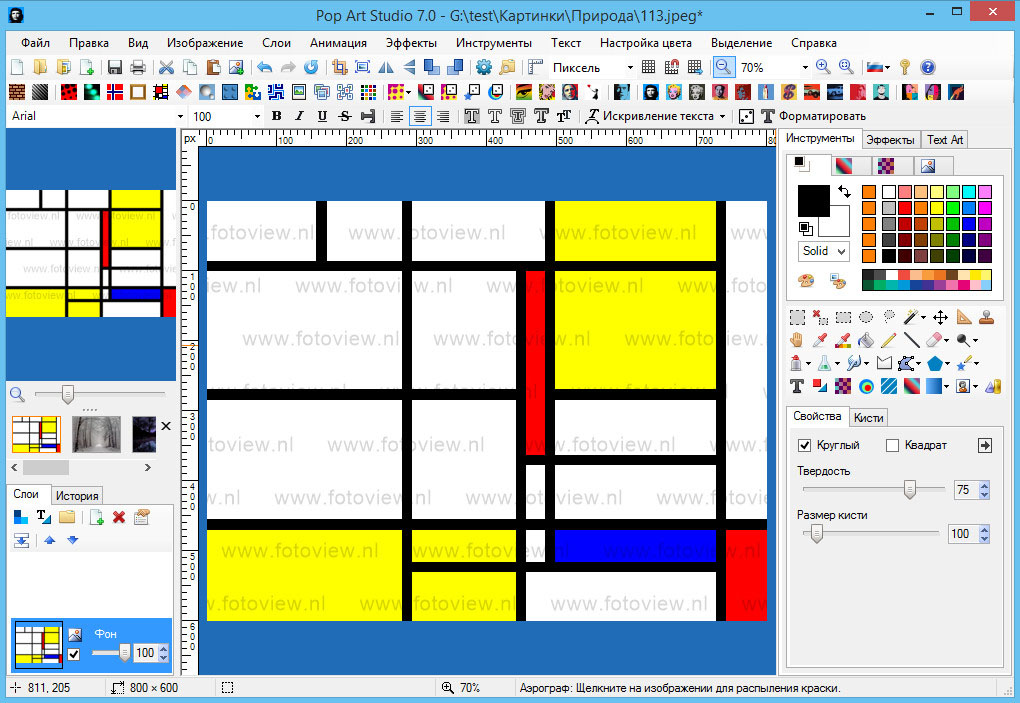Select the elliptical selection tool
This screenshot has height=703, width=1020.
[x=866, y=317]
